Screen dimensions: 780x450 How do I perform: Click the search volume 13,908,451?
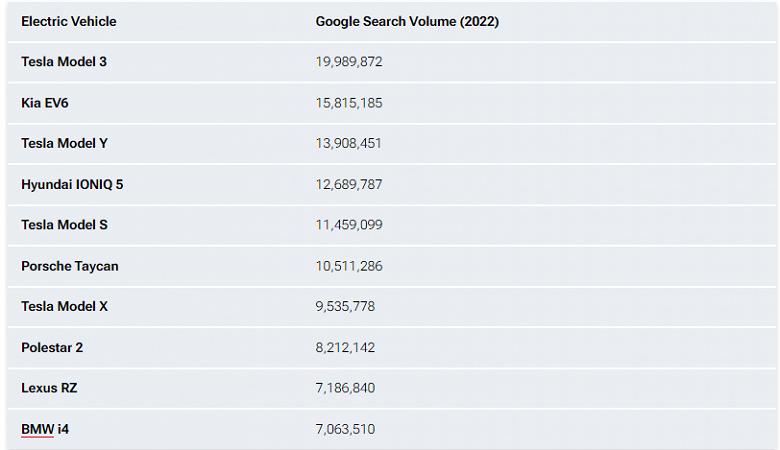tap(349, 143)
